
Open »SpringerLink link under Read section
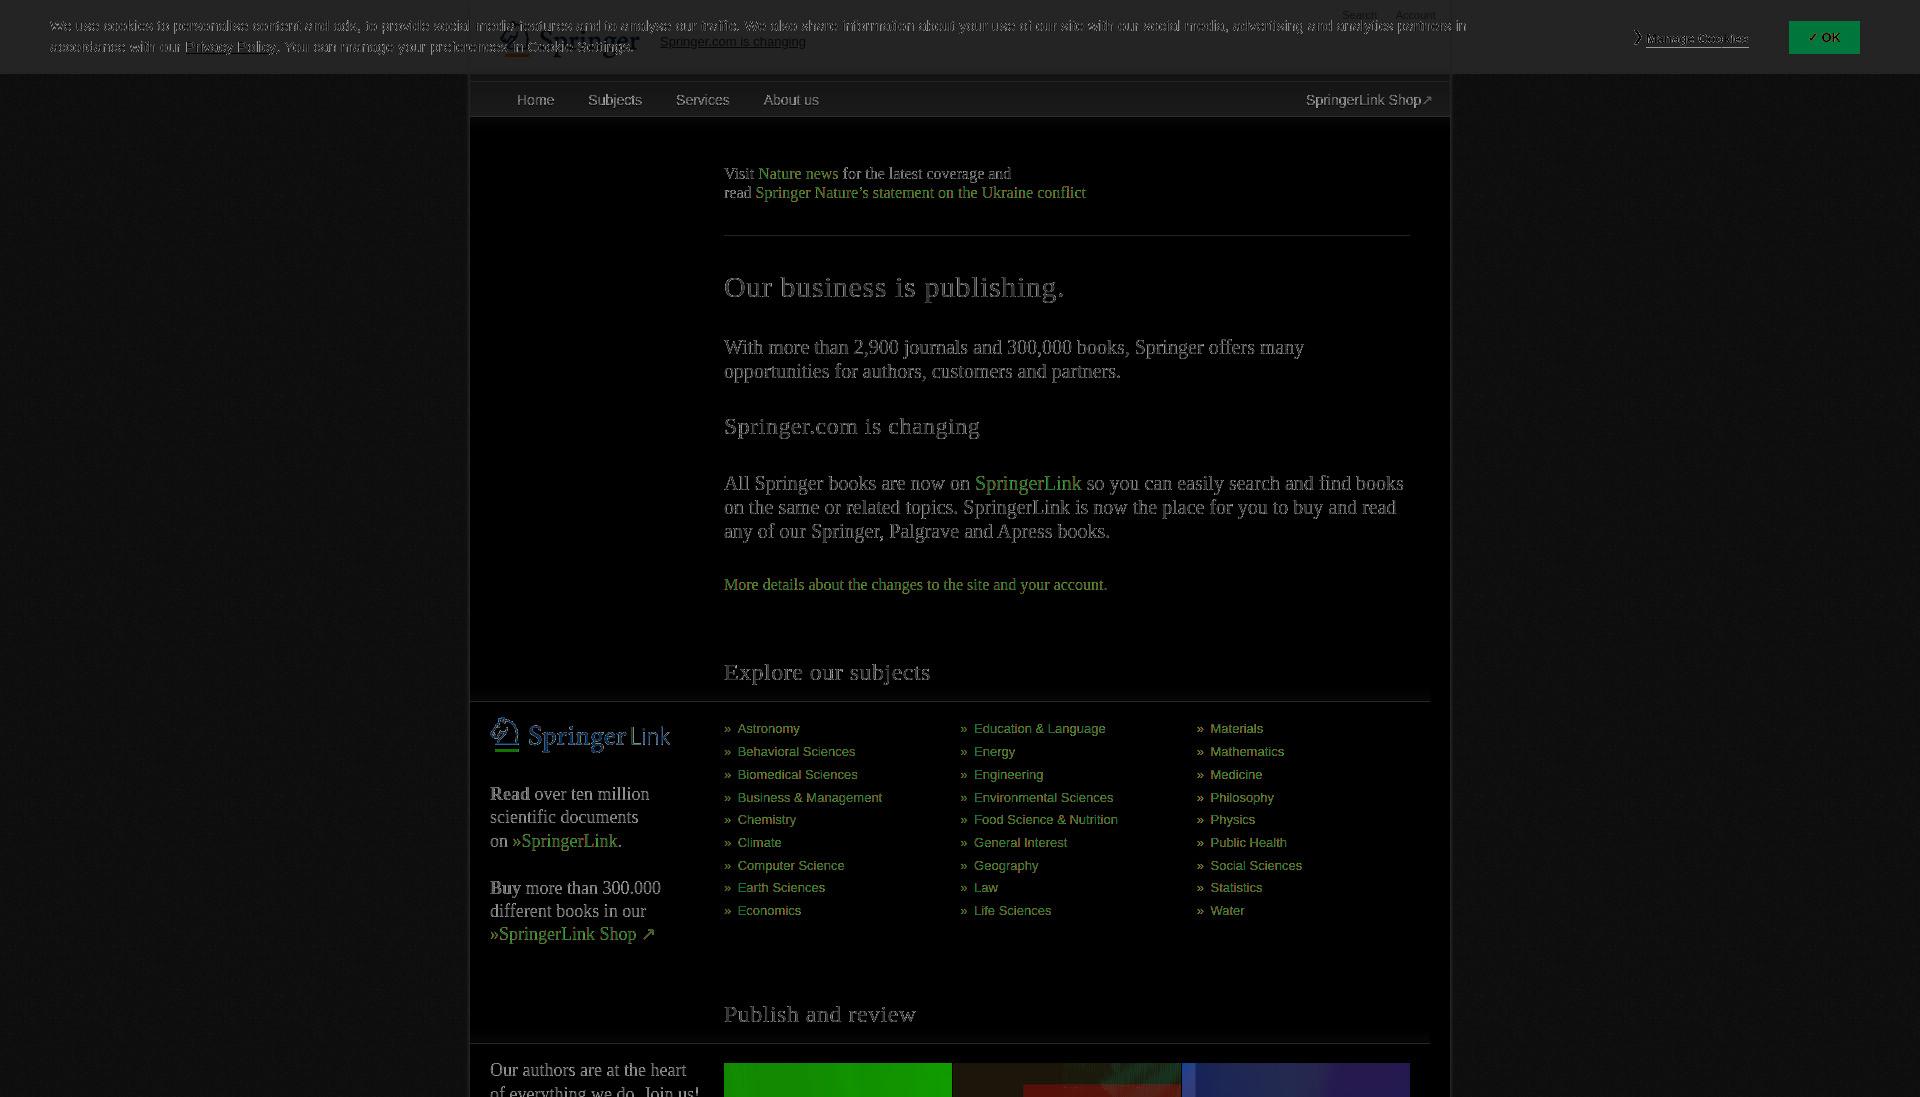(564, 841)
